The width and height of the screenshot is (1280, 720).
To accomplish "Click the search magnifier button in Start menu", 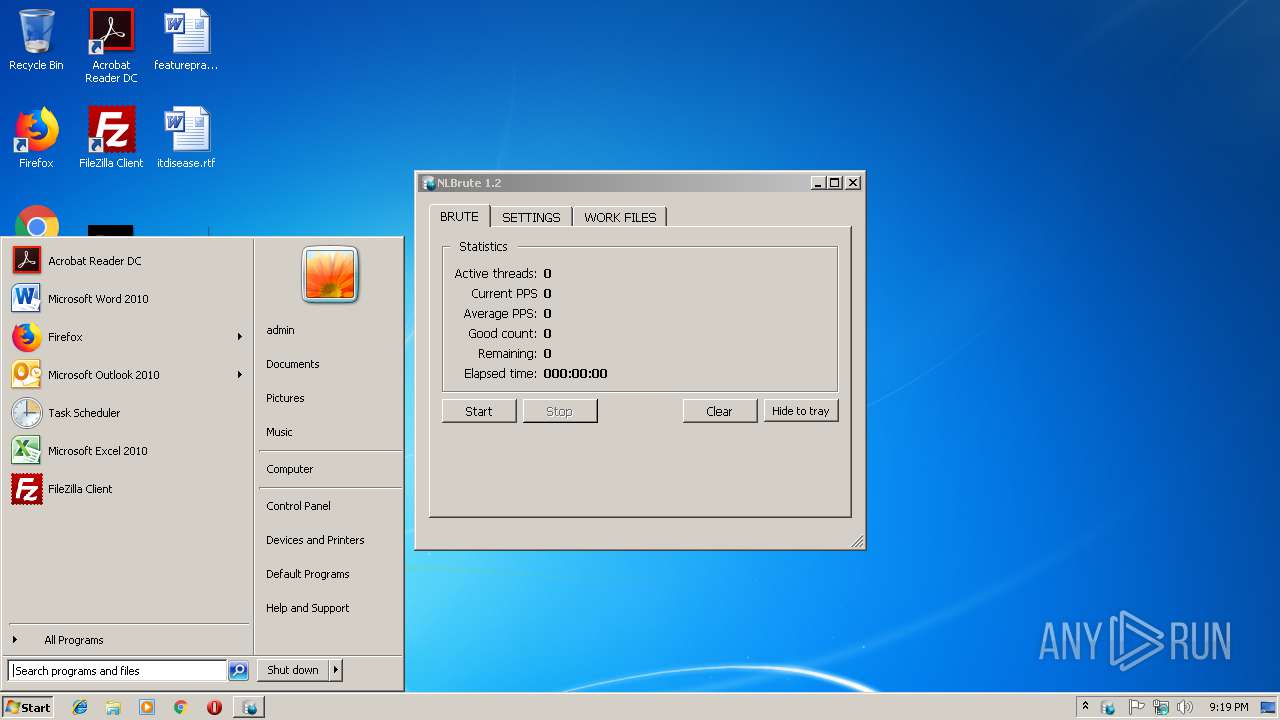I will pos(238,671).
